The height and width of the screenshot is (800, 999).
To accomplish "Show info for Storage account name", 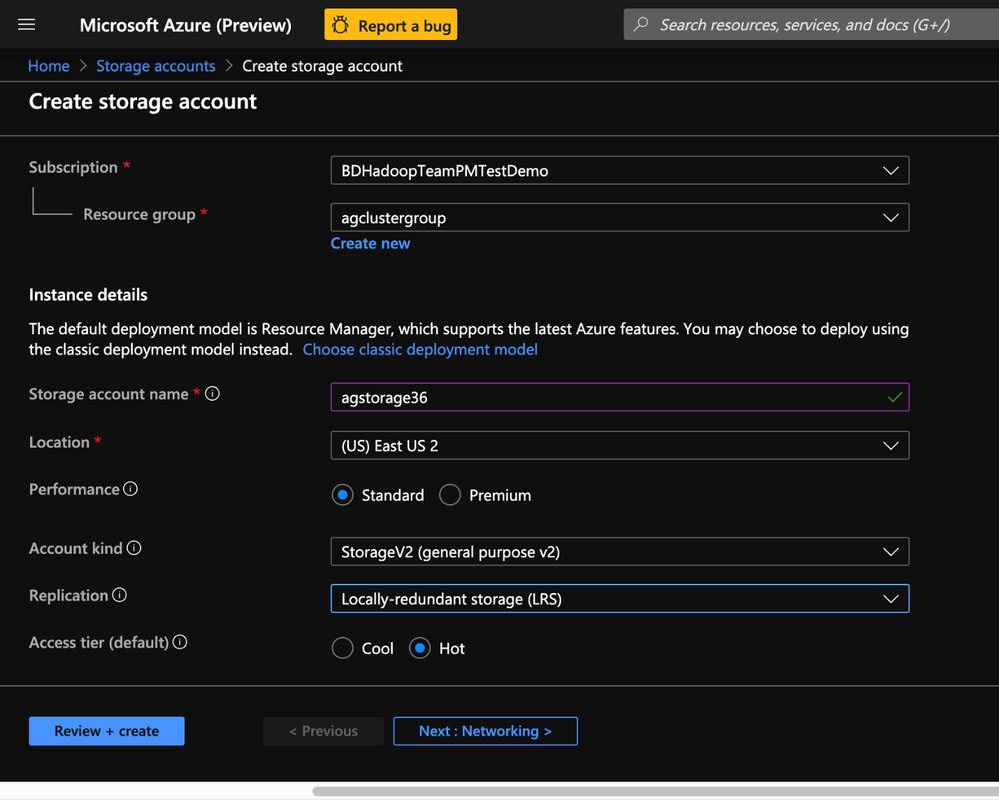I will (212, 394).
